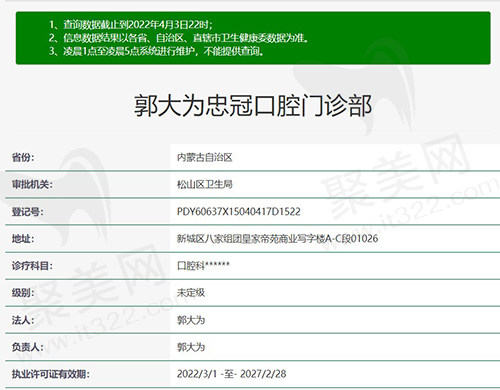
Task: Select the validity period 2022/3/1 -至- 2027/2/28
Action: click(231, 374)
